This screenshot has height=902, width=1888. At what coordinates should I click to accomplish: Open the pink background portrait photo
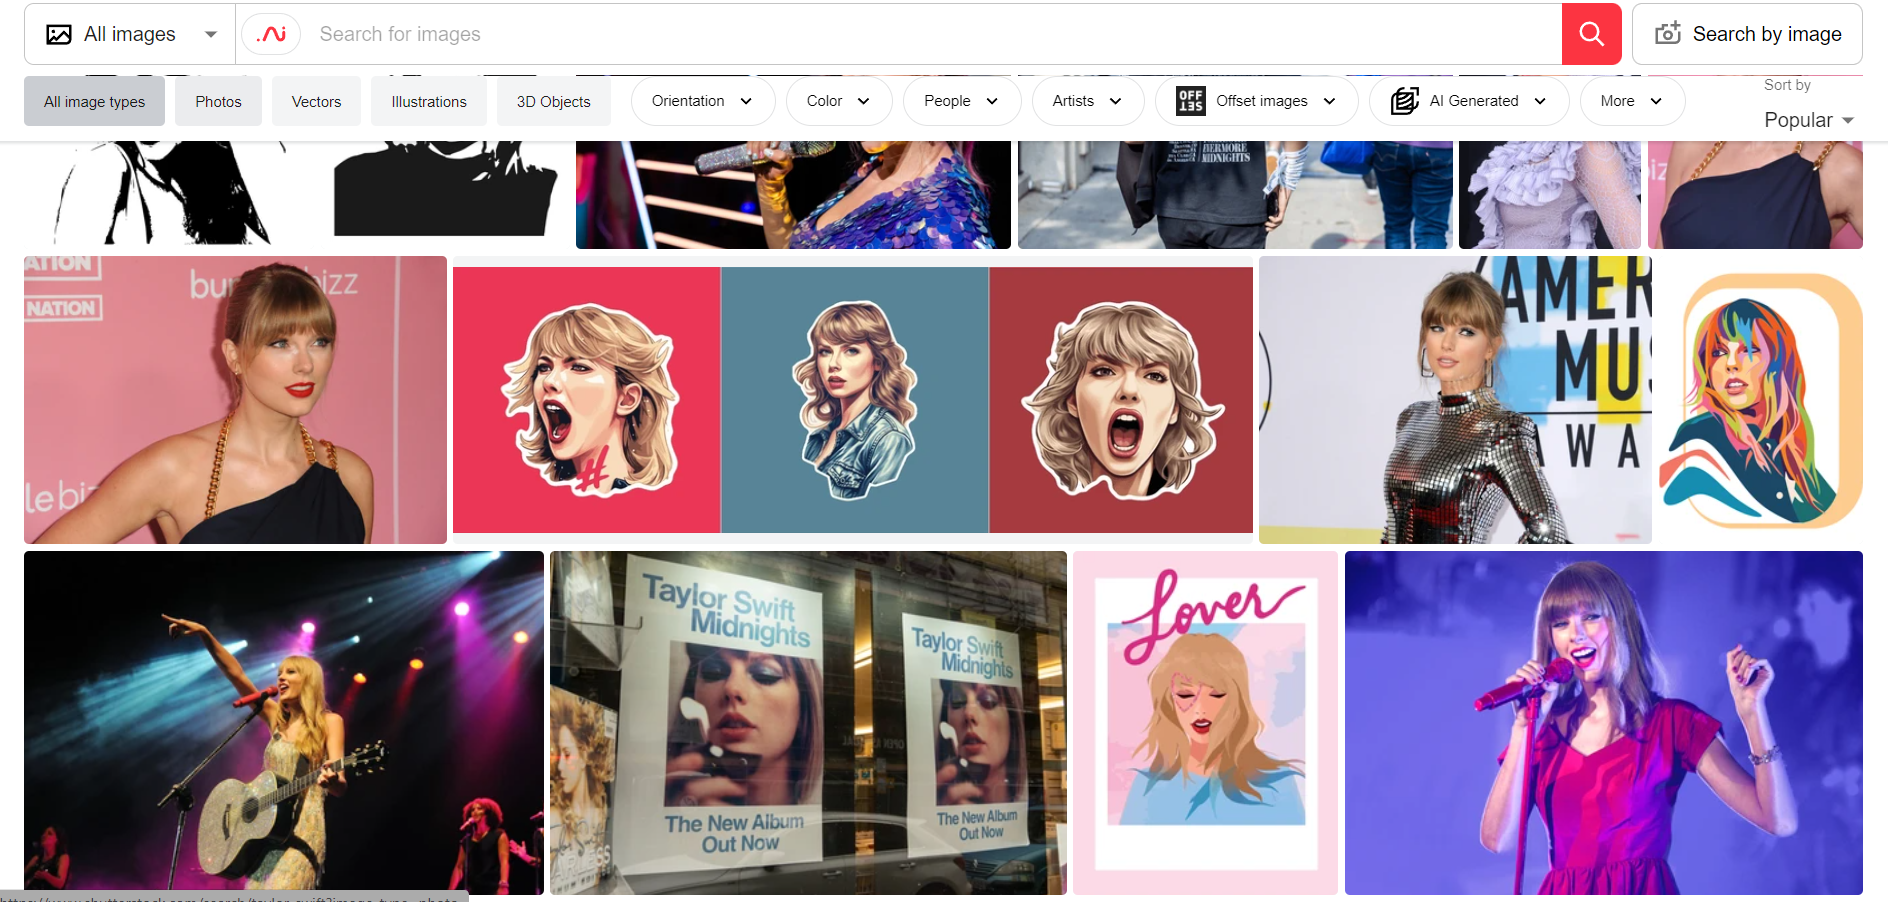coord(235,400)
